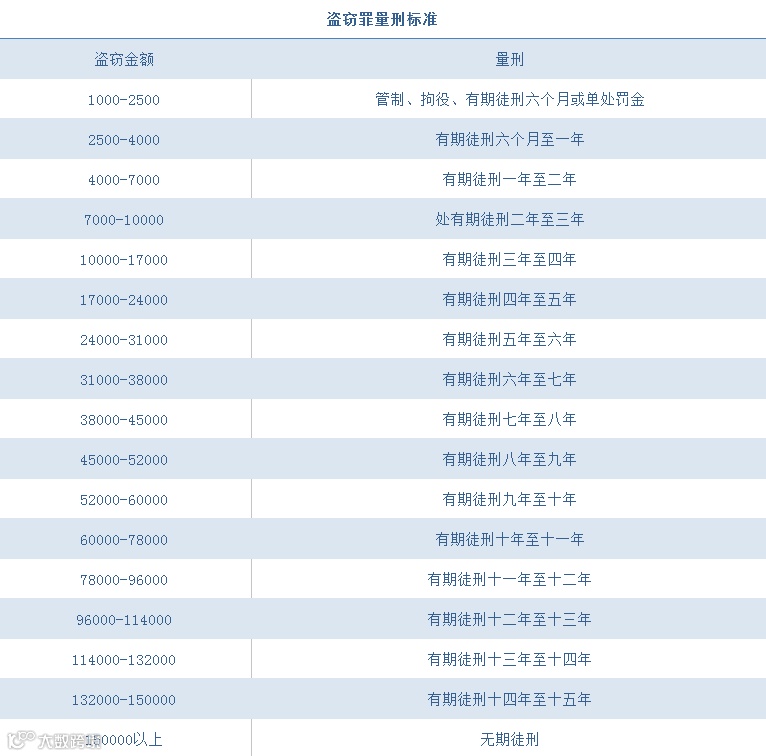Click the amount cell 31000-38000

(x=124, y=380)
